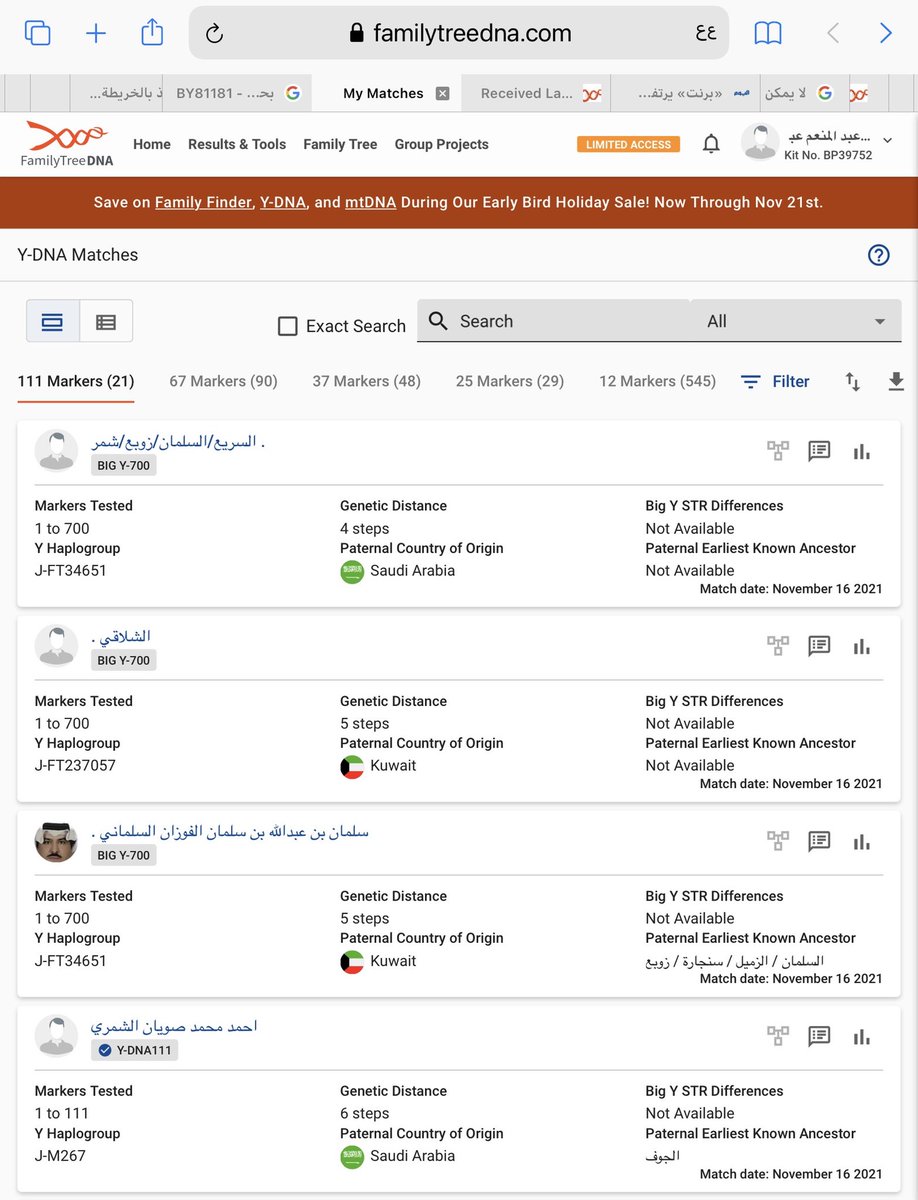Screen dimensions: 918x1200
Task: Click the Family Finder sale link
Action: [203, 202]
